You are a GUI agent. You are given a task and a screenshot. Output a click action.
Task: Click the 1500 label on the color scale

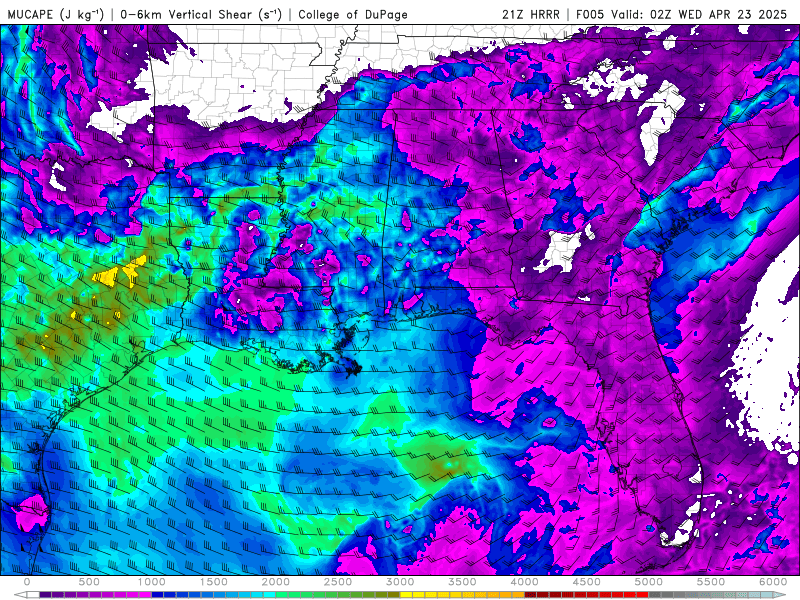click(214, 582)
